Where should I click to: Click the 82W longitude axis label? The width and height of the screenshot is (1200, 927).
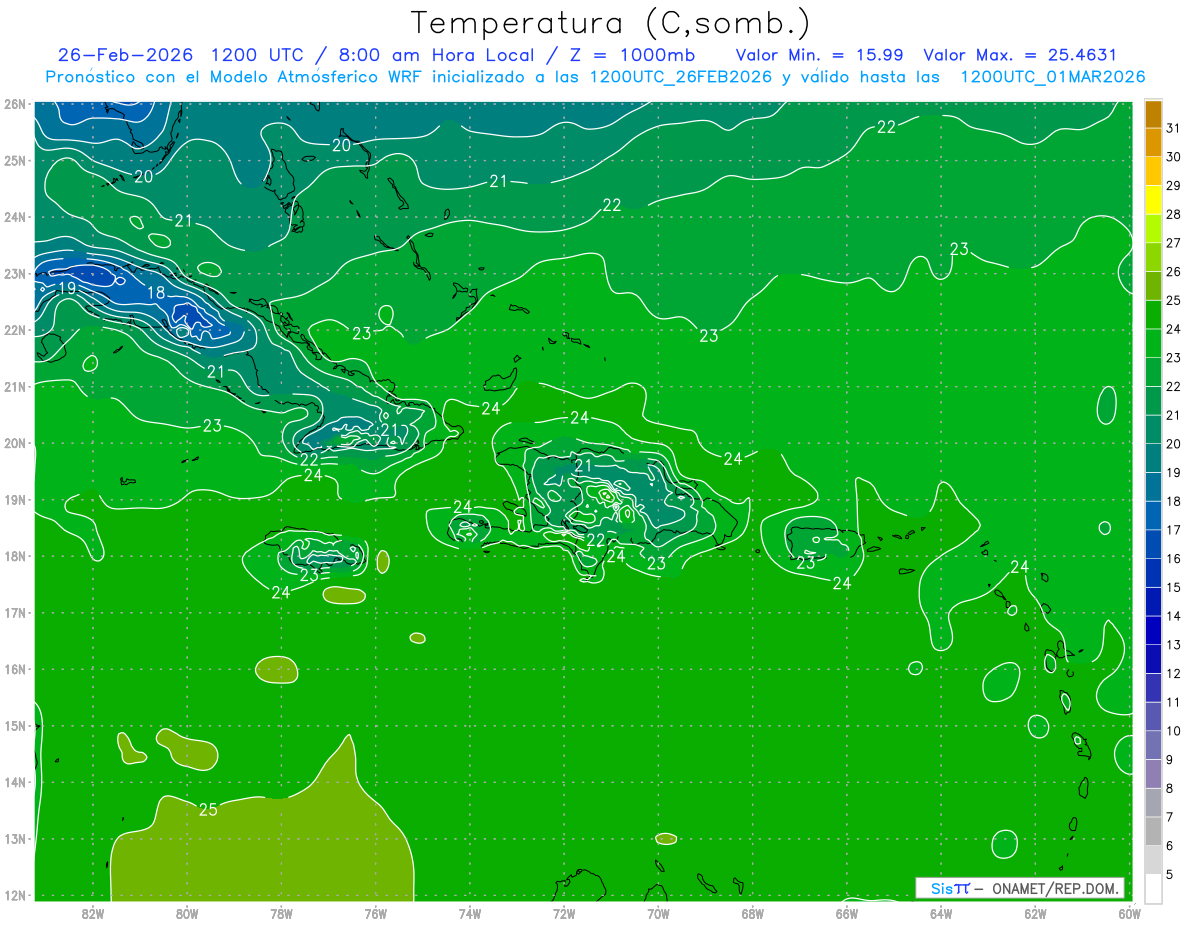[x=93, y=913]
